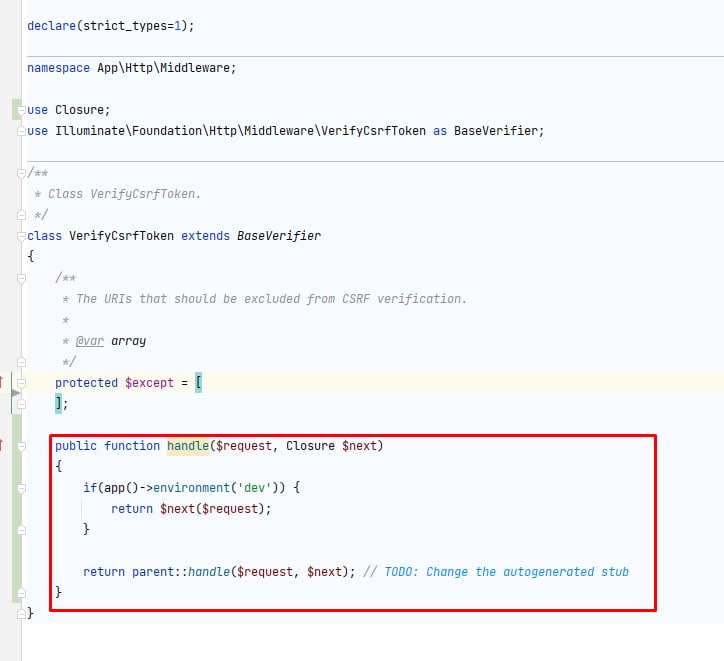Click 'array' type in the docblock

tap(128, 341)
